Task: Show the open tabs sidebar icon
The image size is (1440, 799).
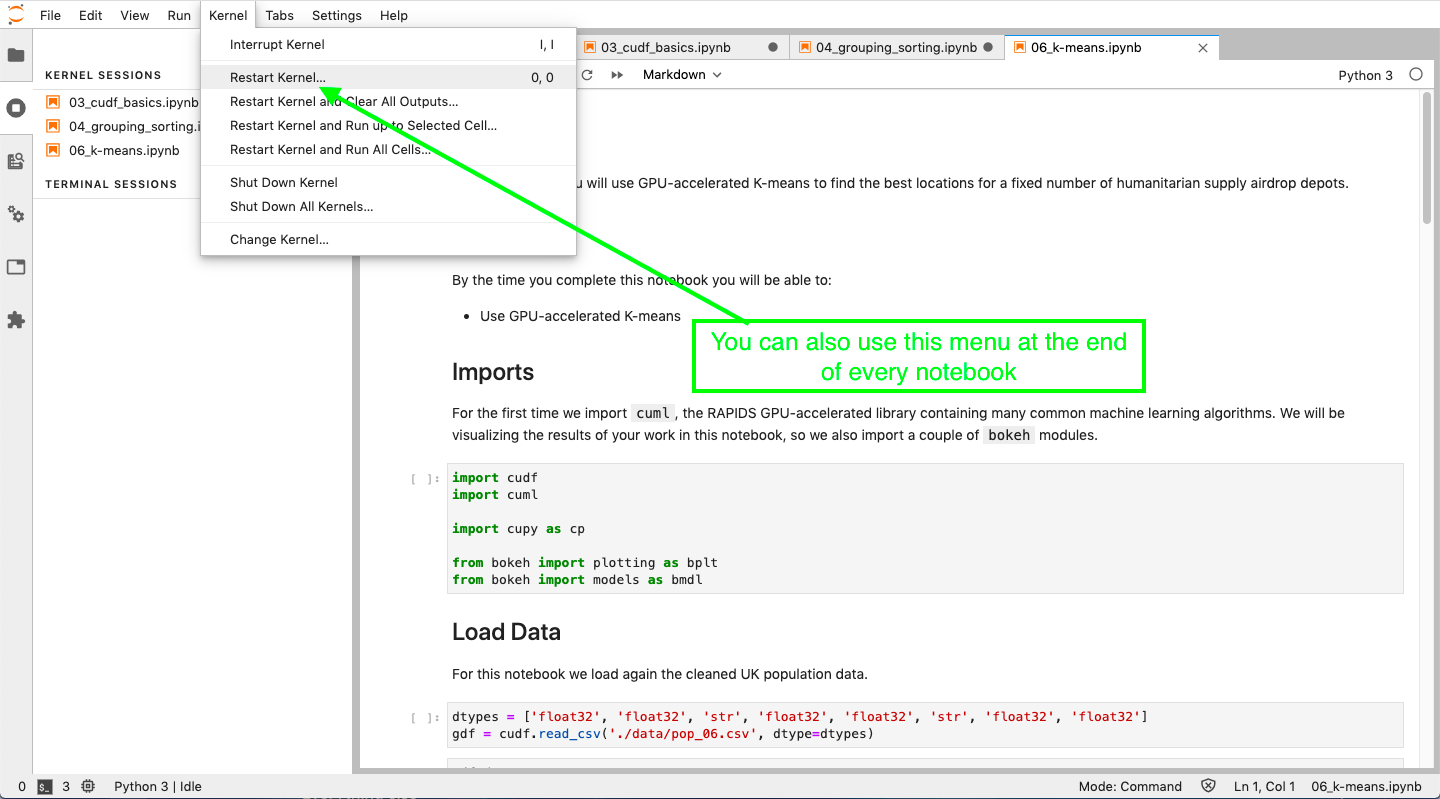Action: pyautogui.click(x=16, y=267)
